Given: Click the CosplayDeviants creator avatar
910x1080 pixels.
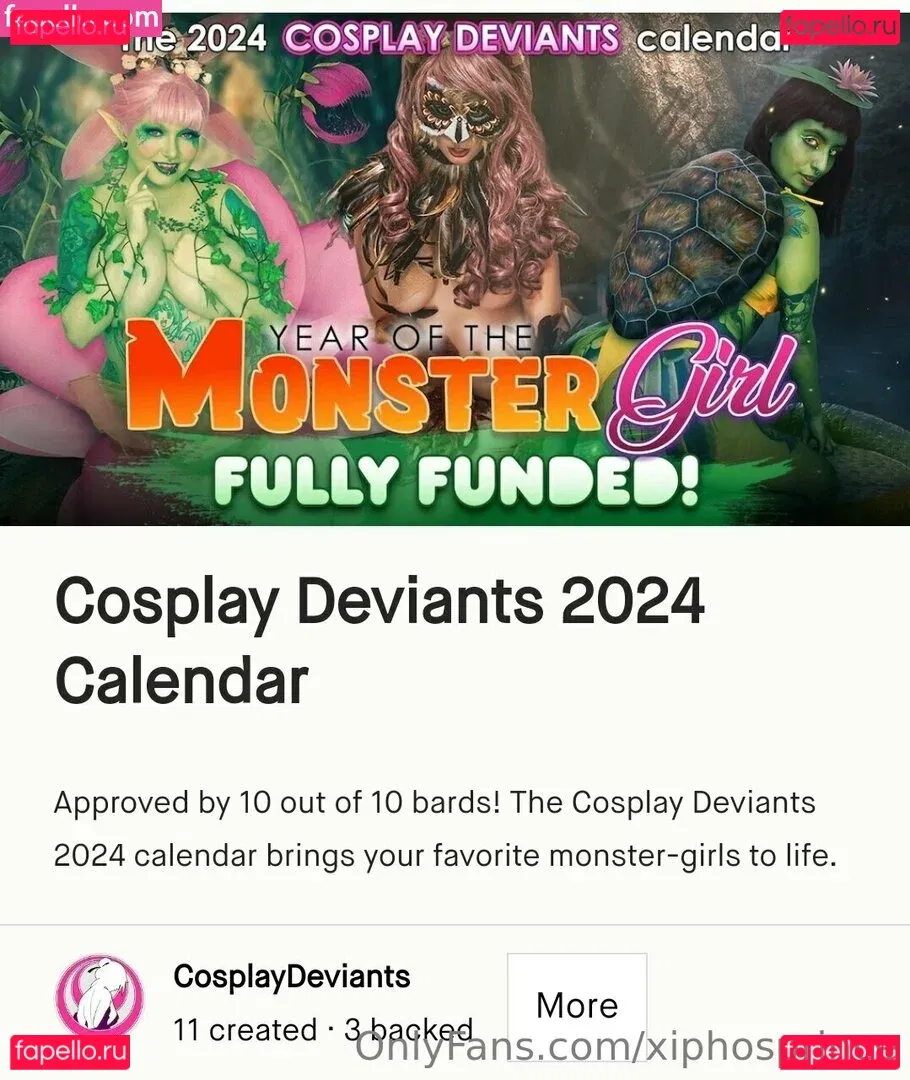Looking at the screenshot, I should 100,995.
